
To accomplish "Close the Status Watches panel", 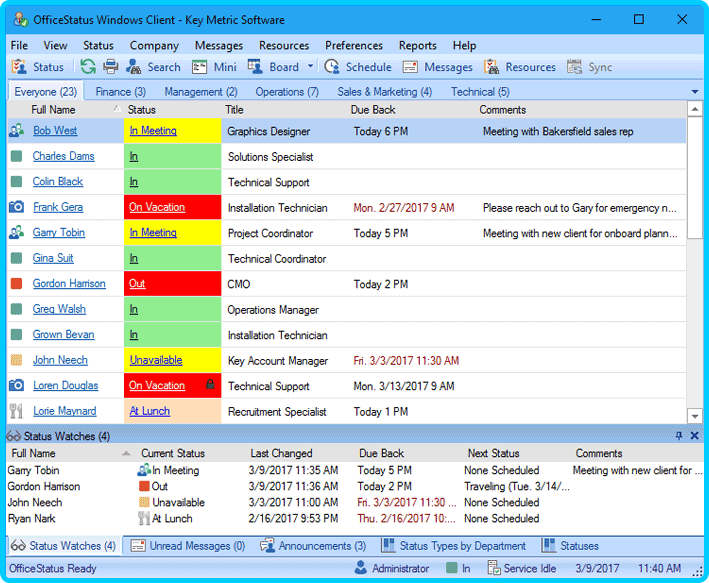I will [695, 436].
